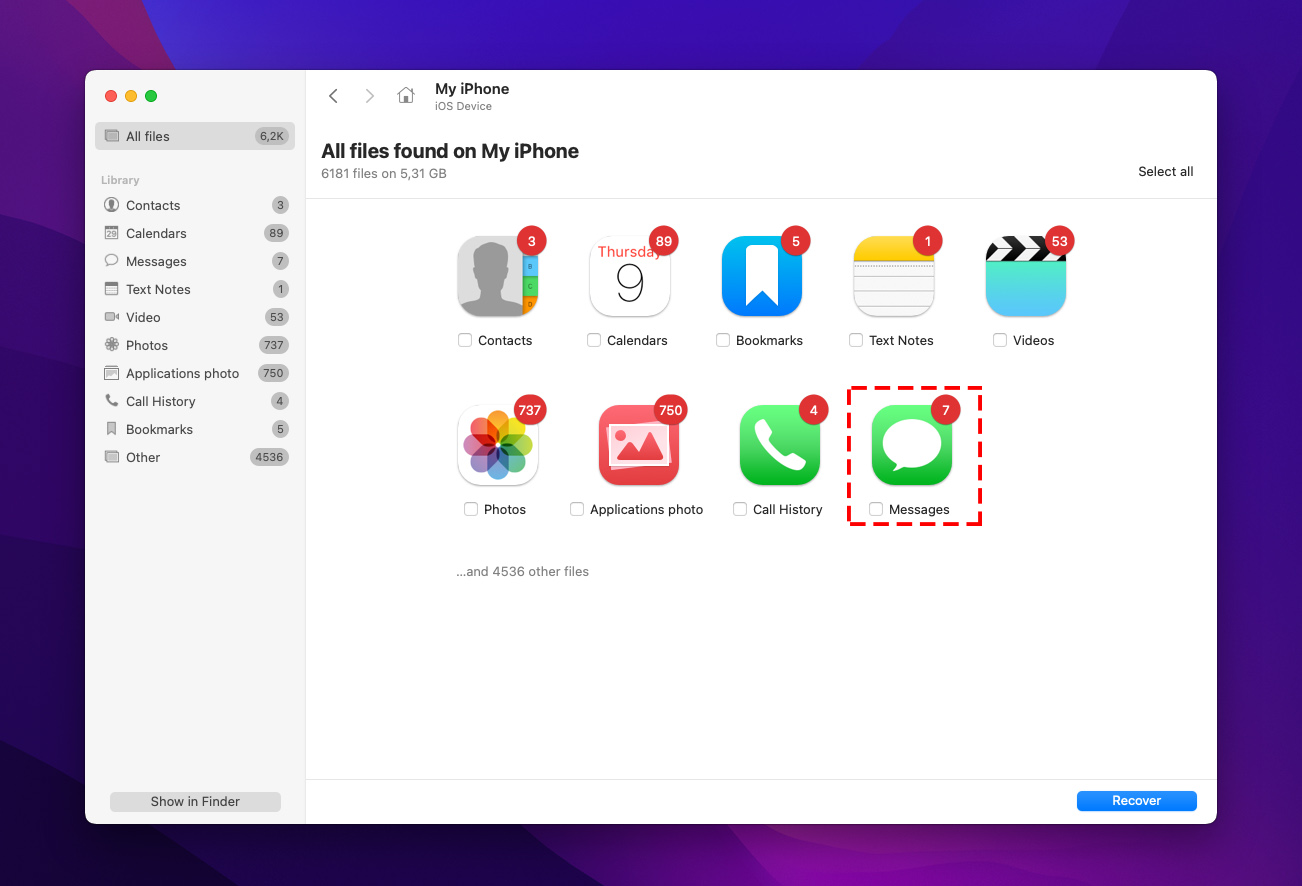
Task: Click the Bookmarks ribbon icon in sidebar
Action: click(x=111, y=429)
